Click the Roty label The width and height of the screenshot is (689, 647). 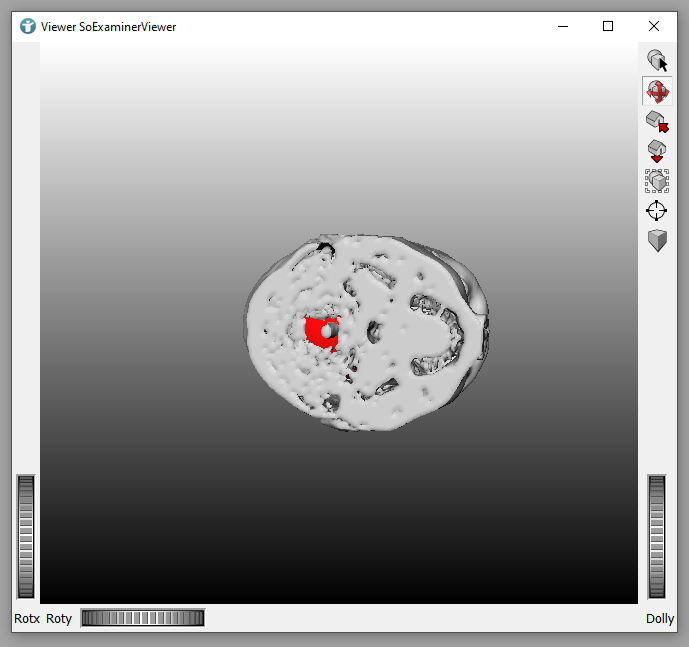coord(59,619)
